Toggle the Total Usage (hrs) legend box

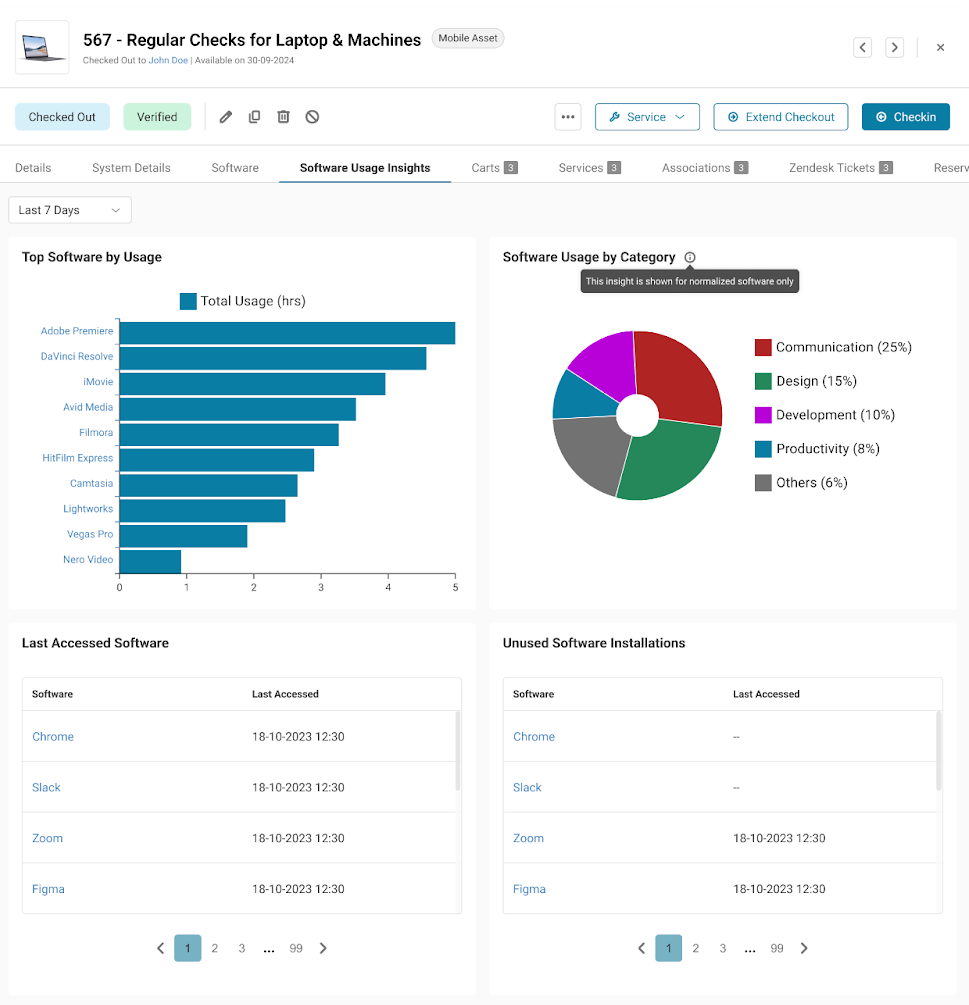click(188, 301)
